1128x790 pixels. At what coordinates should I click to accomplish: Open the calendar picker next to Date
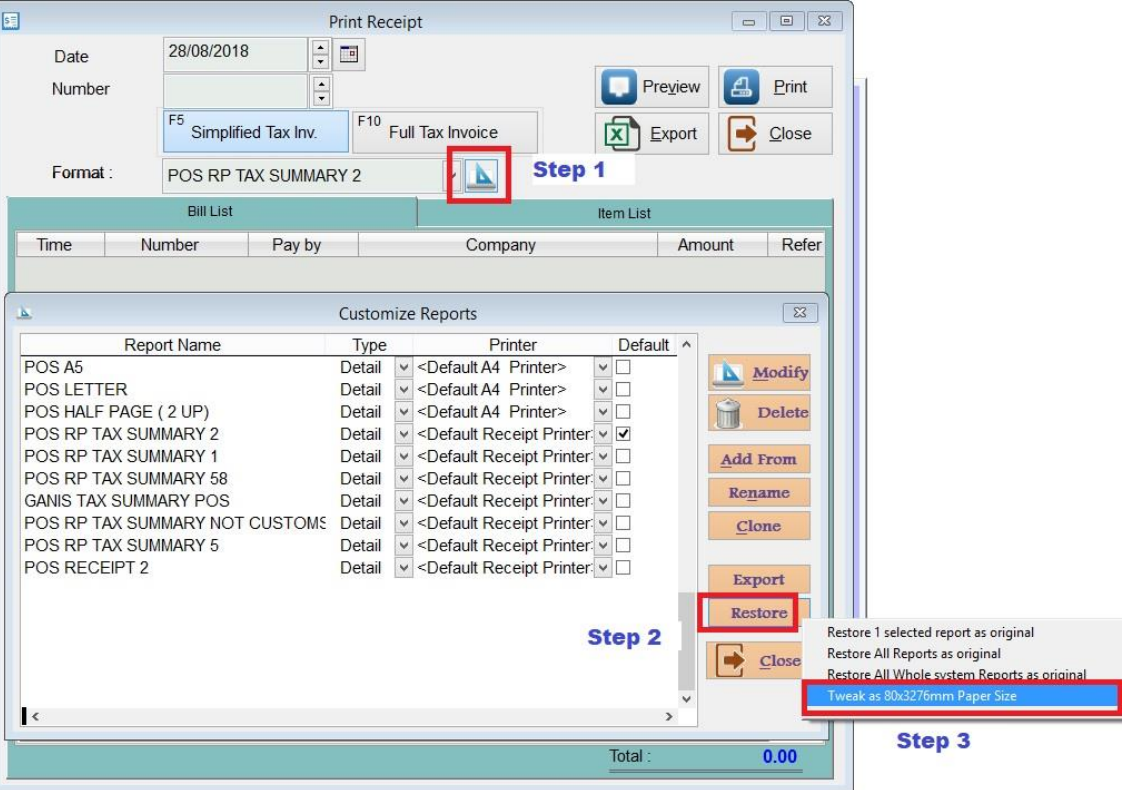point(349,54)
